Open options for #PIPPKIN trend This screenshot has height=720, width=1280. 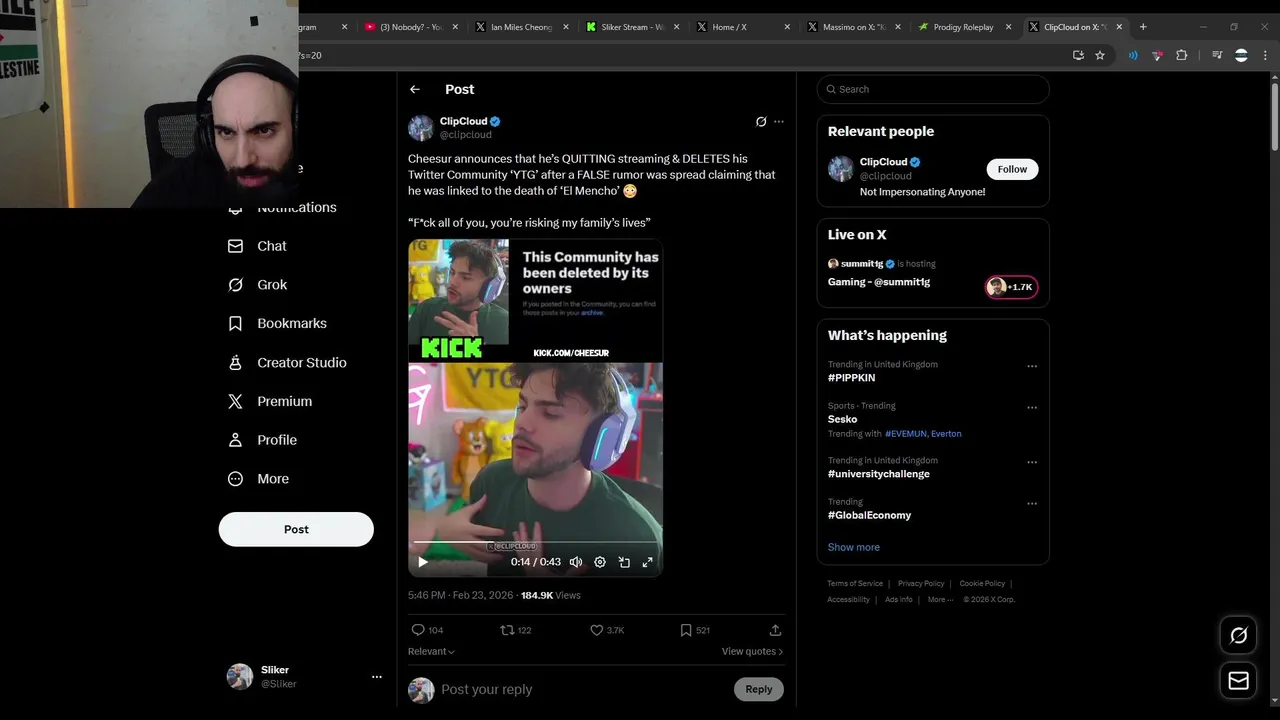pos(1032,366)
